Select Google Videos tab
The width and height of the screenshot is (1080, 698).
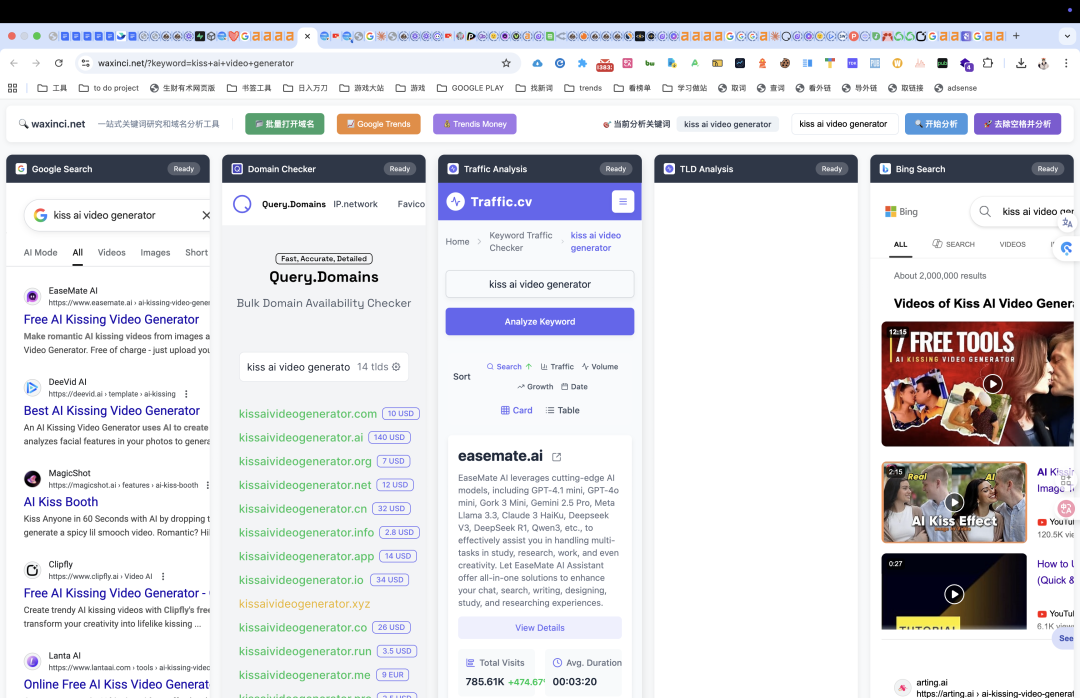[x=112, y=252]
